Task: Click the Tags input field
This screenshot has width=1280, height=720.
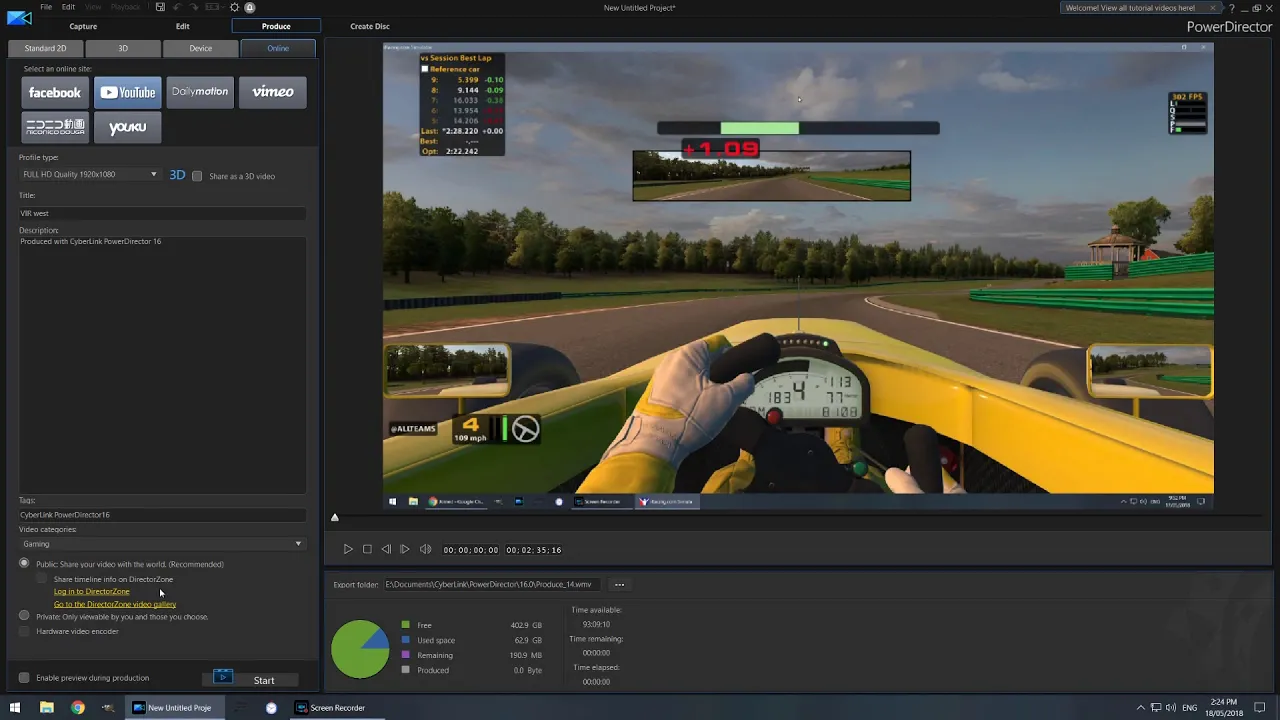Action: 162,515
